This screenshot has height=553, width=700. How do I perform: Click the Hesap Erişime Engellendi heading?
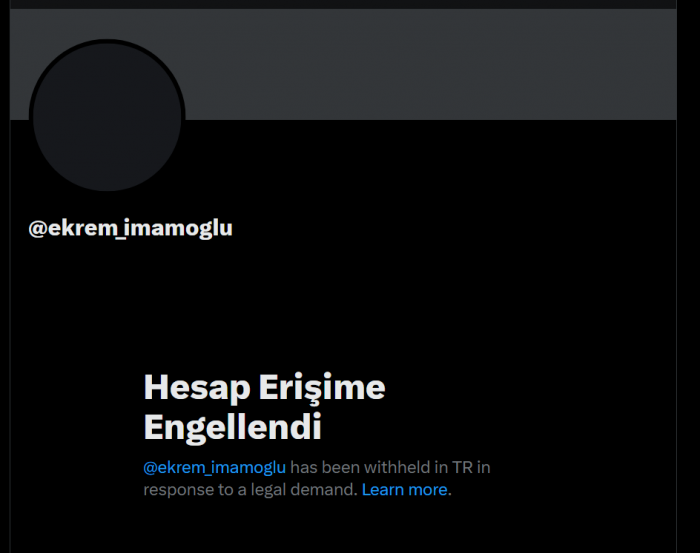tap(264, 407)
